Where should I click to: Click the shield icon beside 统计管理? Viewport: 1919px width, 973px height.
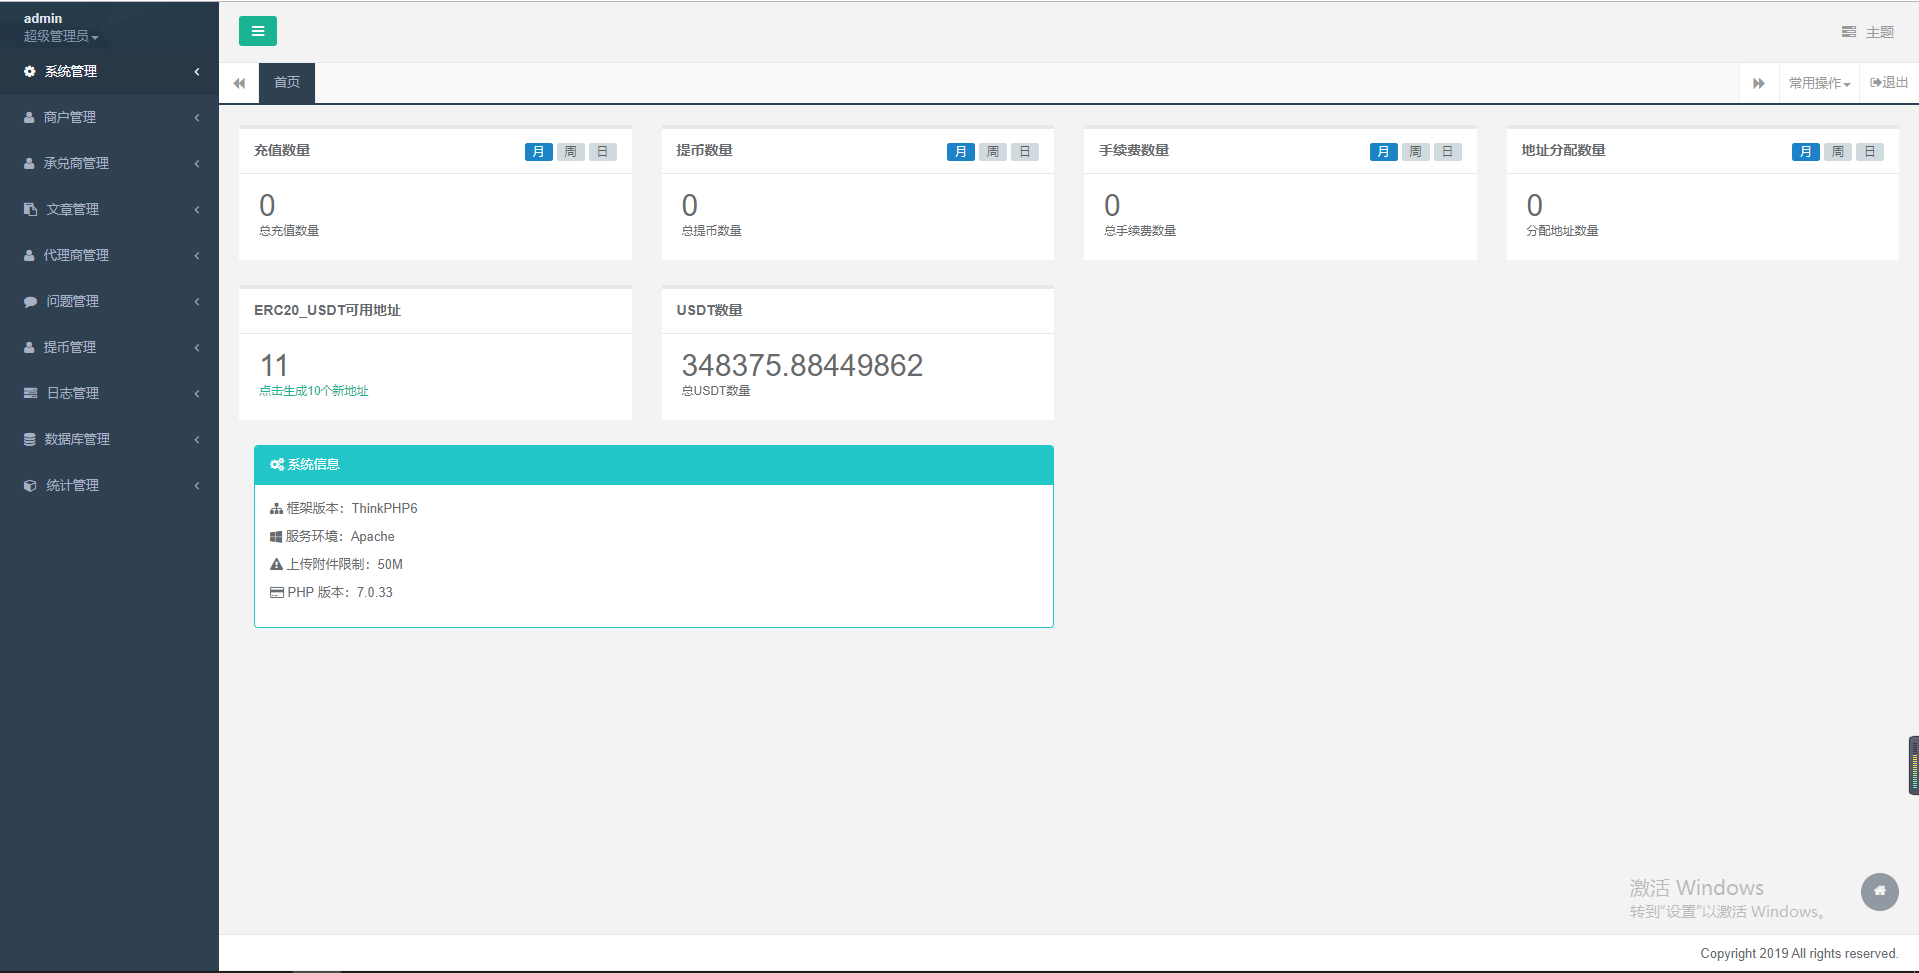pos(30,486)
